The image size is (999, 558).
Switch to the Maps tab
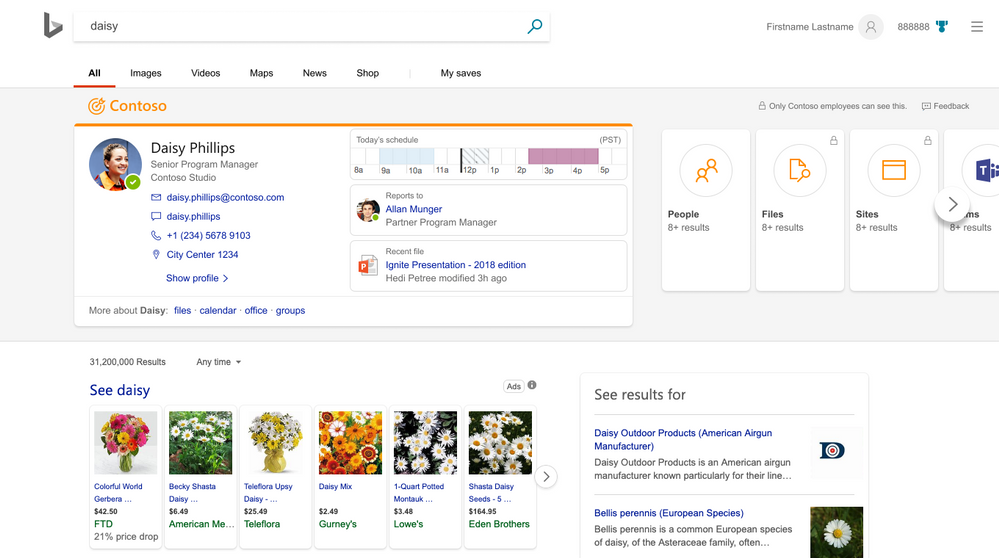tap(261, 73)
